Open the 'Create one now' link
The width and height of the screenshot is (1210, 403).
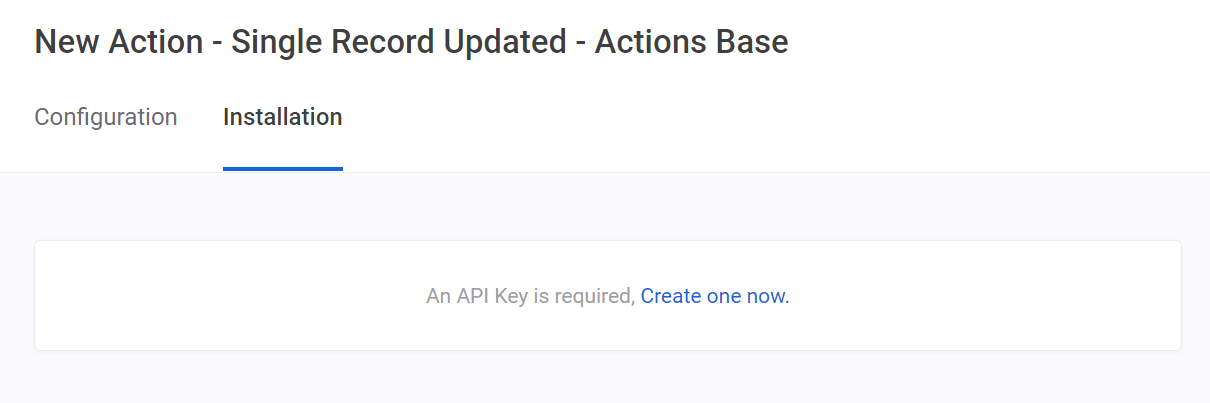pos(713,296)
